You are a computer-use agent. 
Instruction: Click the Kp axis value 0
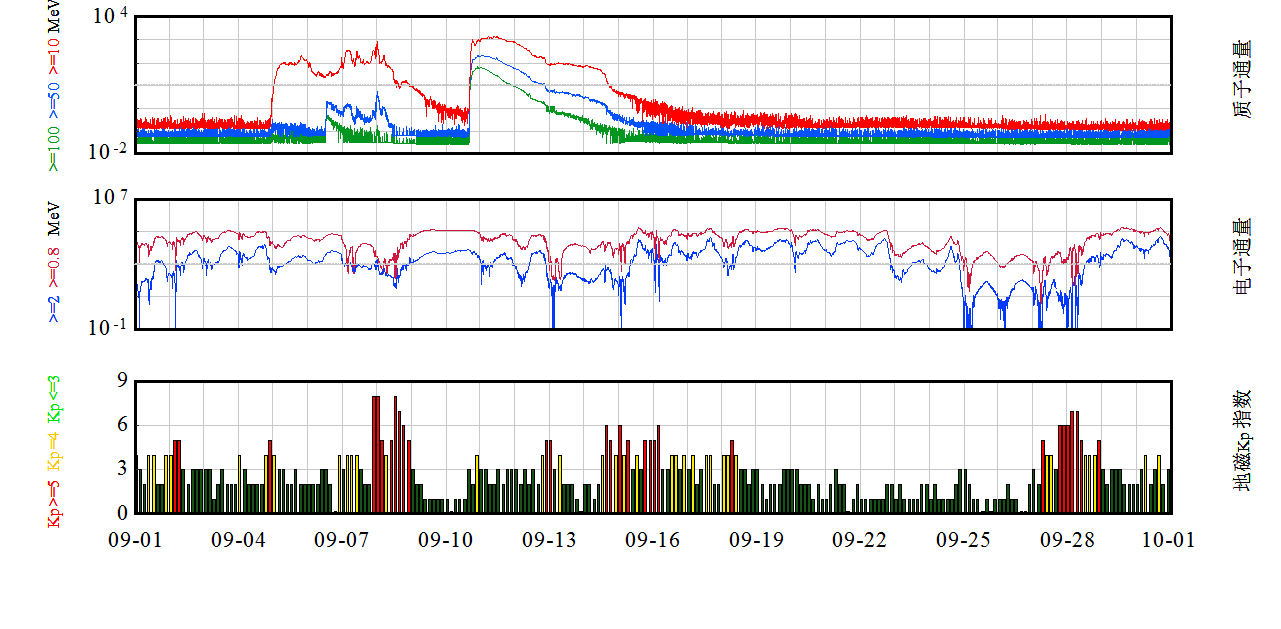[123, 513]
